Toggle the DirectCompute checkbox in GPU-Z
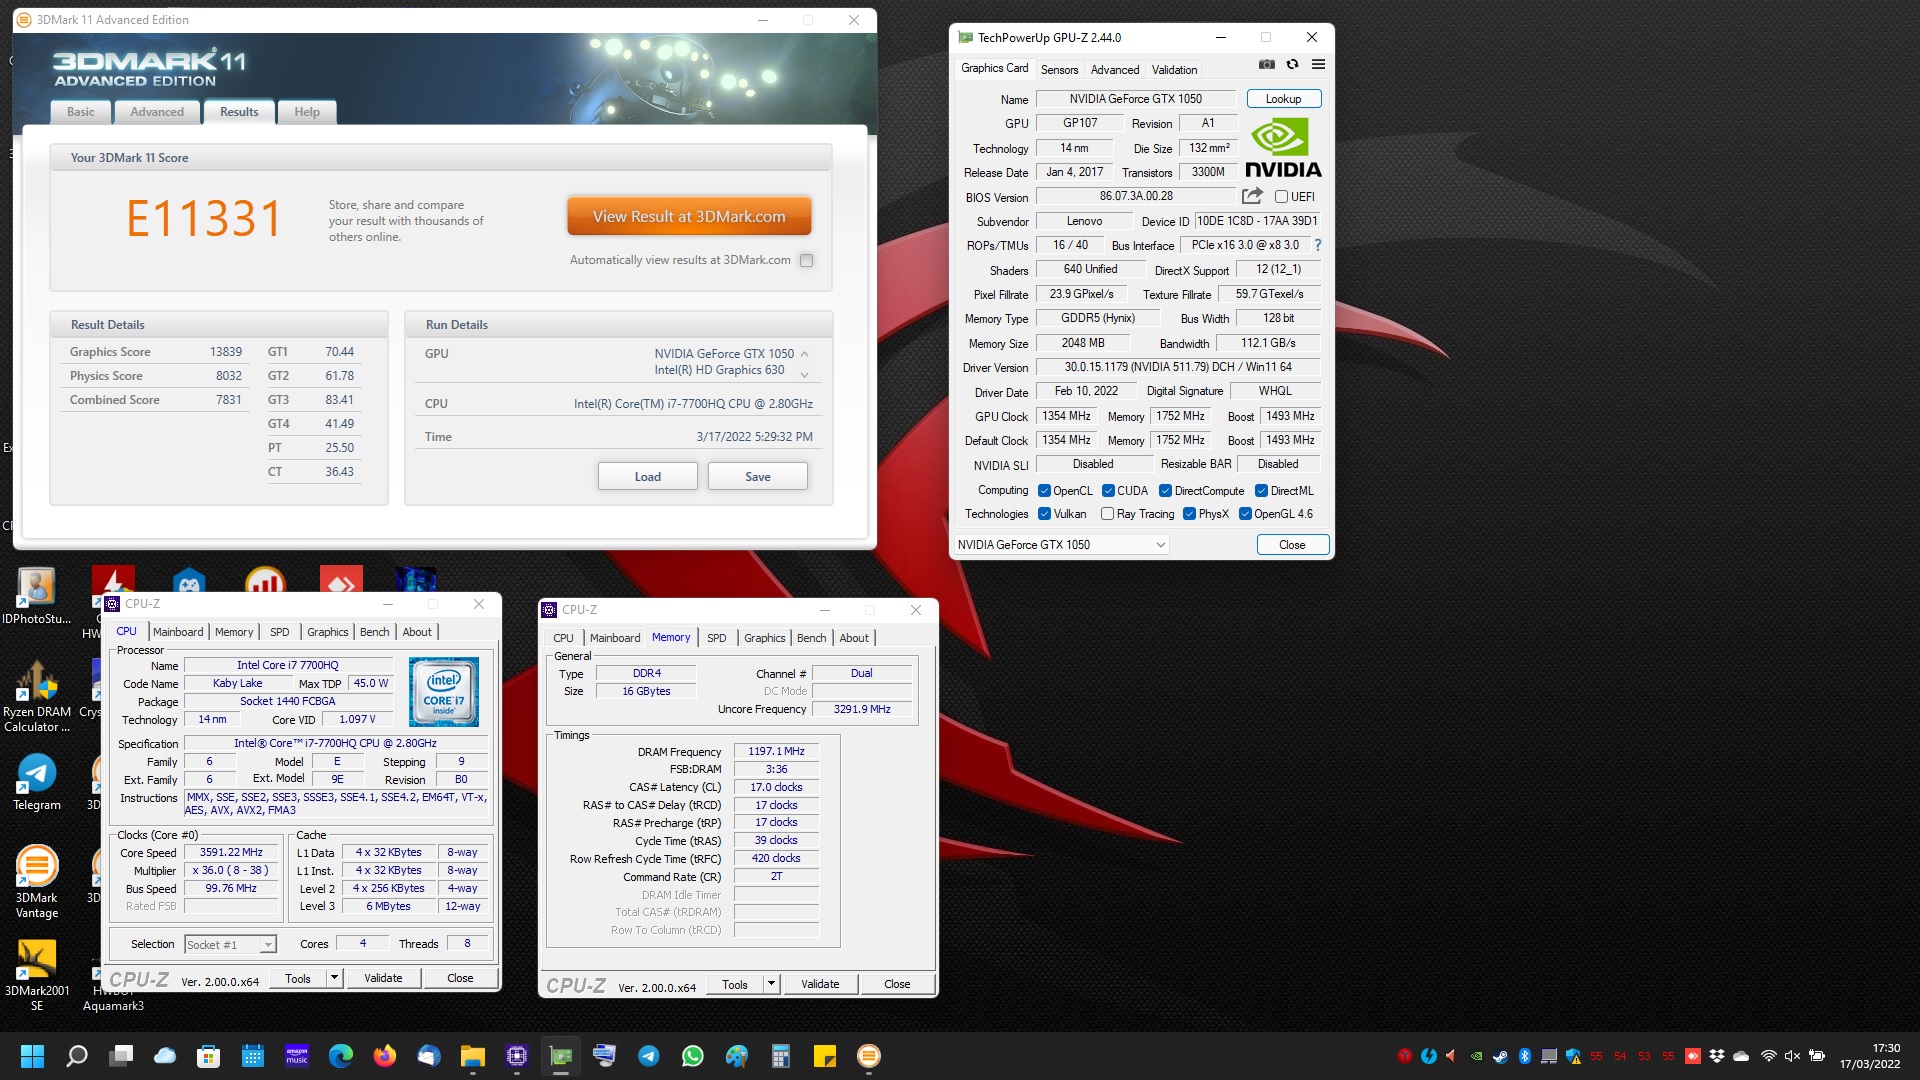 (1165, 491)
